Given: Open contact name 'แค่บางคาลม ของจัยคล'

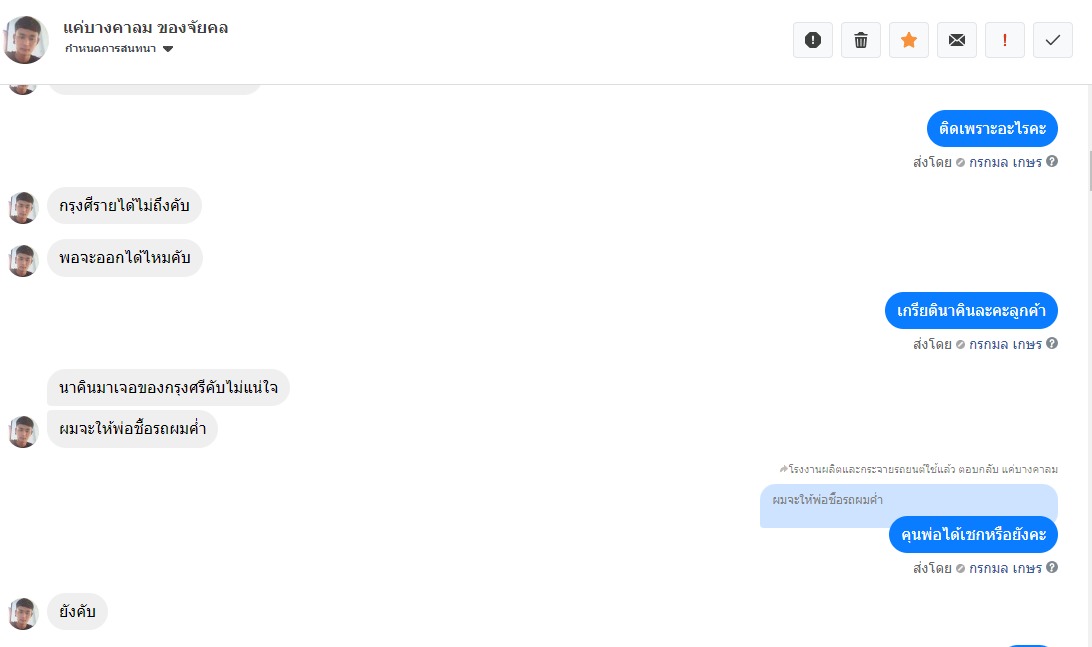Looking at the screenshot, I should coord(146,28).
